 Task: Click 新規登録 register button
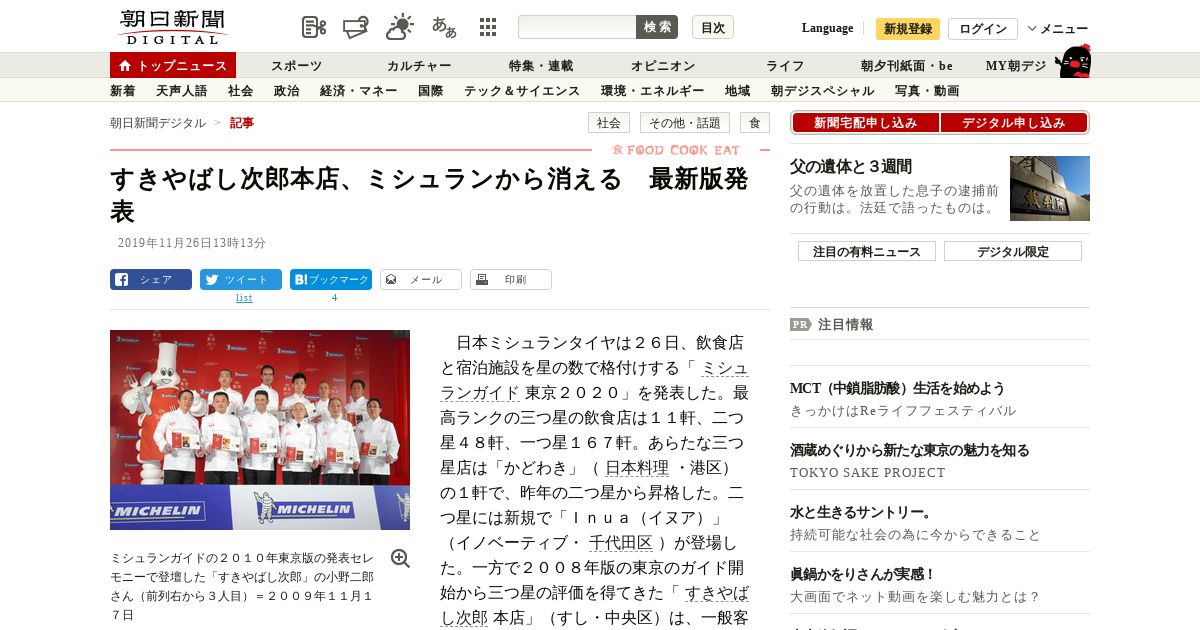908,28
